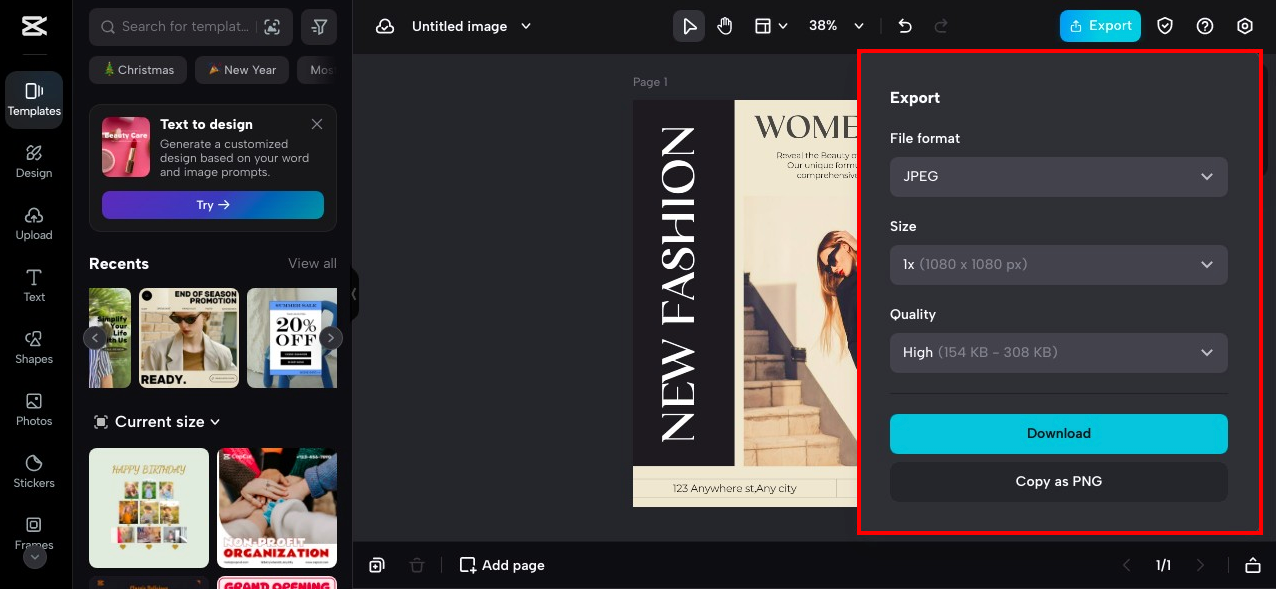Image resolution: width=1276 pixels, height=589 pixels.
Task: Expand the Size 1x dropdown
Action: 1059,265
